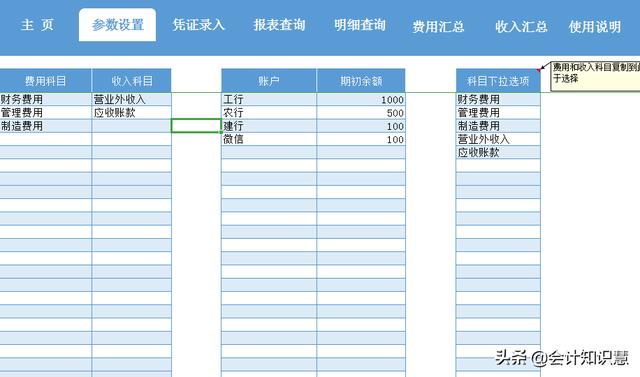The height and width of the screenshot is (377, 640).
Task: Click 建行's 100 balance cell
Action: coord(361,126)
